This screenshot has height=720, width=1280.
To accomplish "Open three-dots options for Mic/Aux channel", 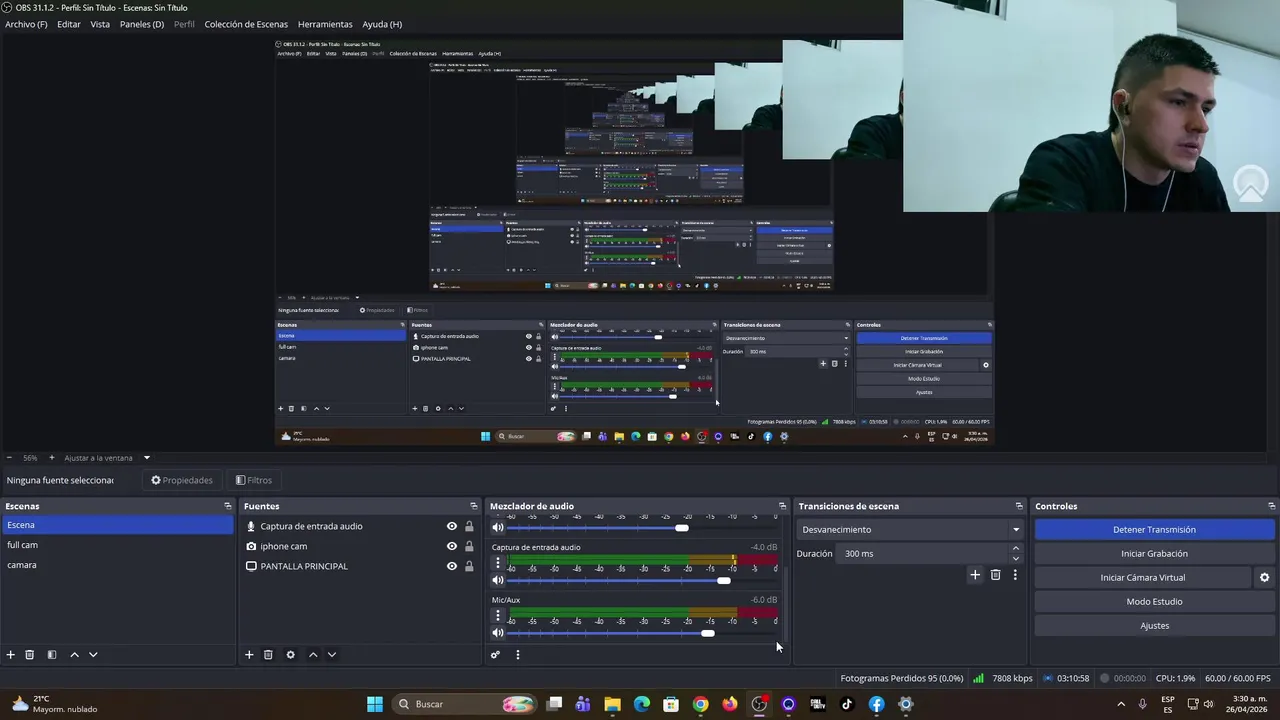I will point(498,616).
